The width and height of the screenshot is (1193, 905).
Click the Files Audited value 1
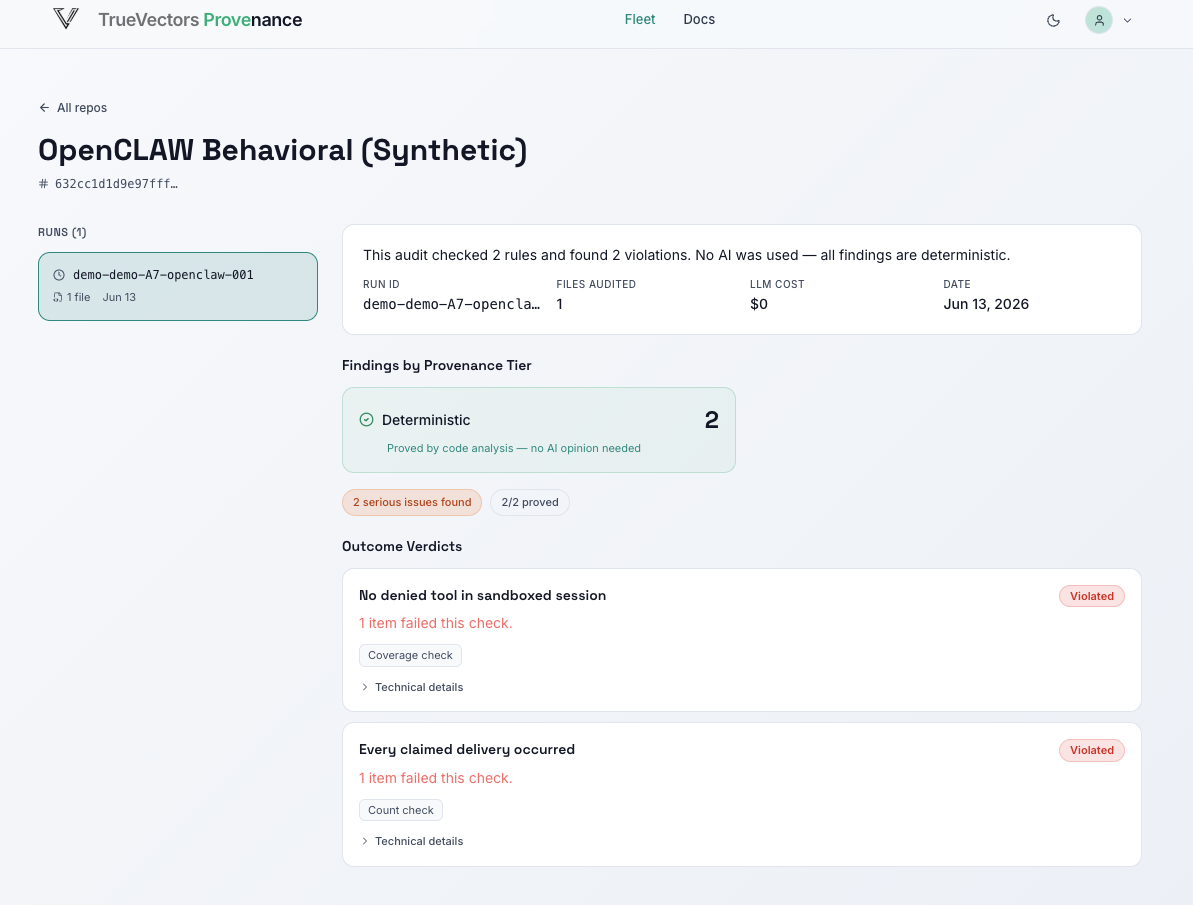[559, 304]
